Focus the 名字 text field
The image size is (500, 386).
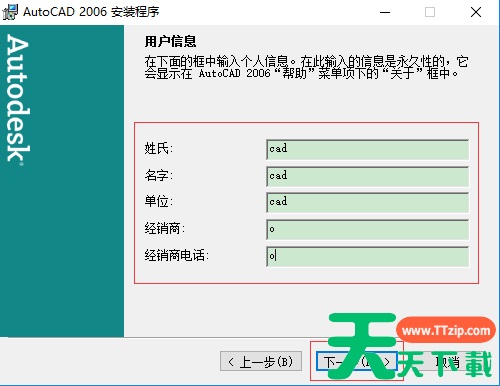[368, 176]
